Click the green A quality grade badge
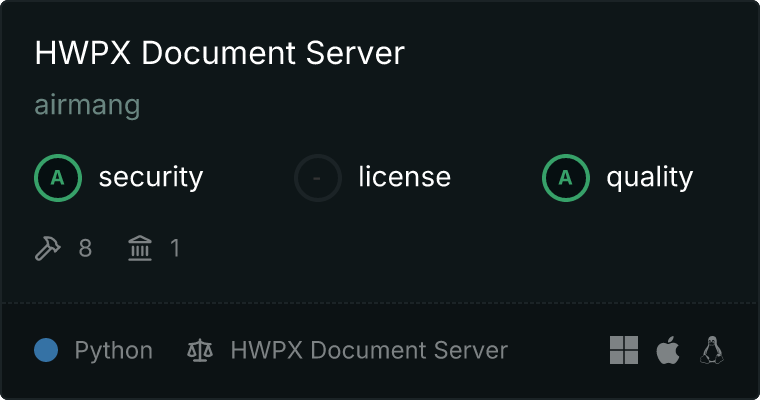 566,178
